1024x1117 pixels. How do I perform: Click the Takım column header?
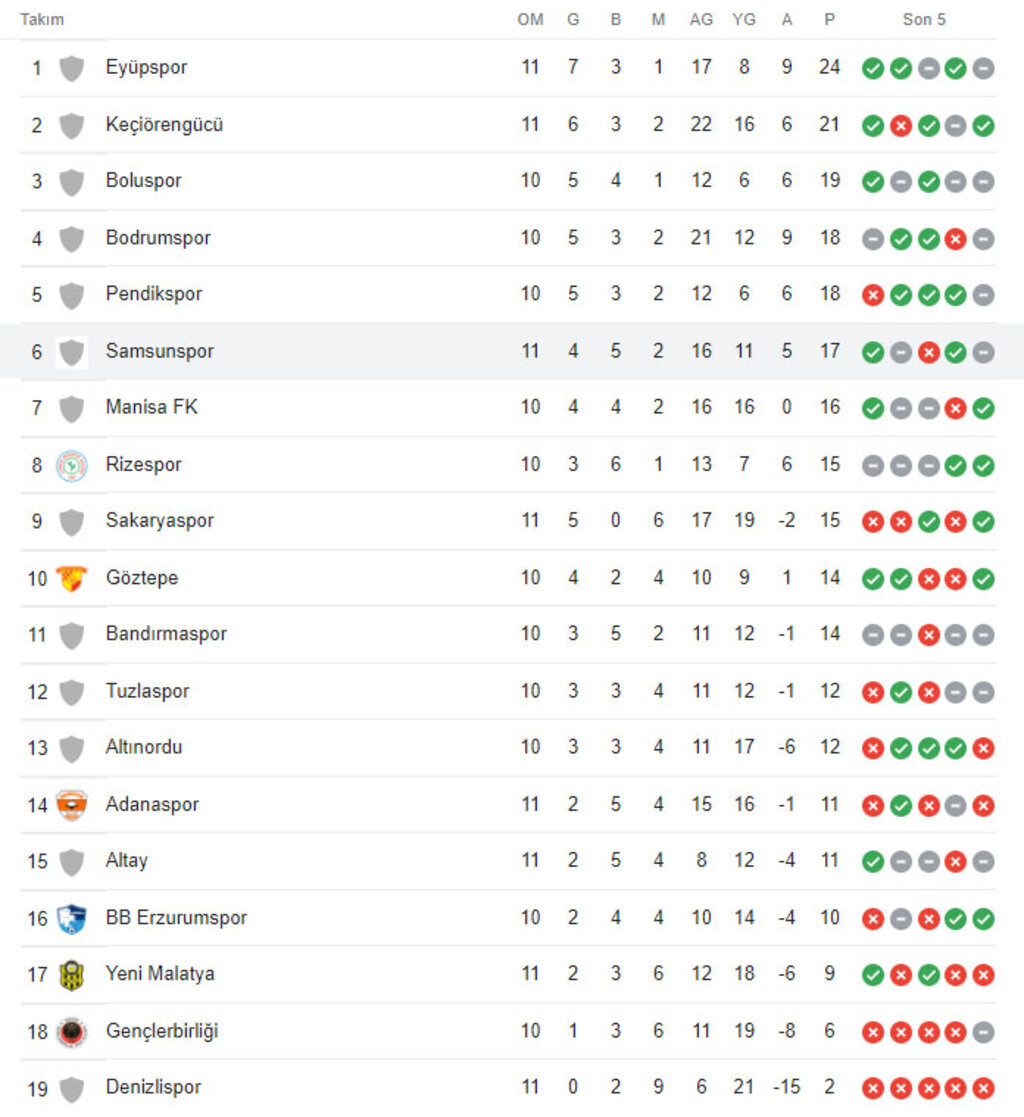[x=42, y=19]
